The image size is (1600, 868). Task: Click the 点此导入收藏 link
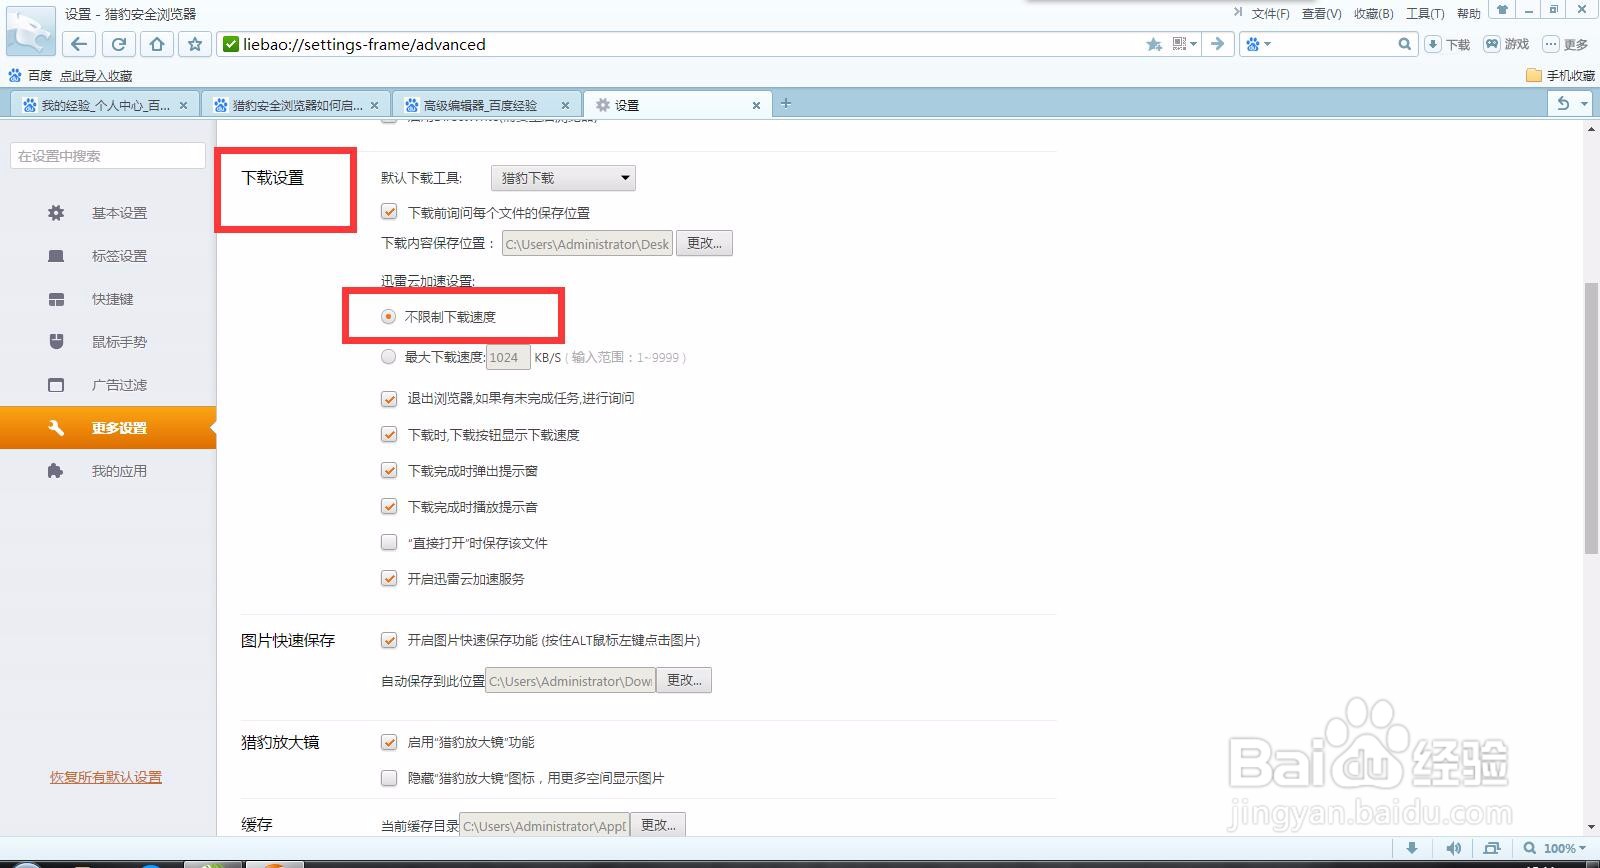click(x=96, y=76)
